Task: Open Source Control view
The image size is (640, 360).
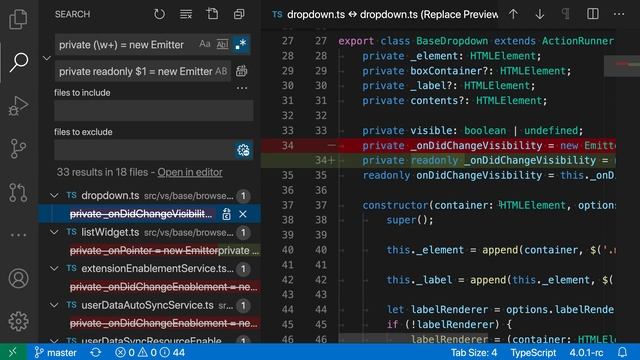Action: [x=18, y=149]
